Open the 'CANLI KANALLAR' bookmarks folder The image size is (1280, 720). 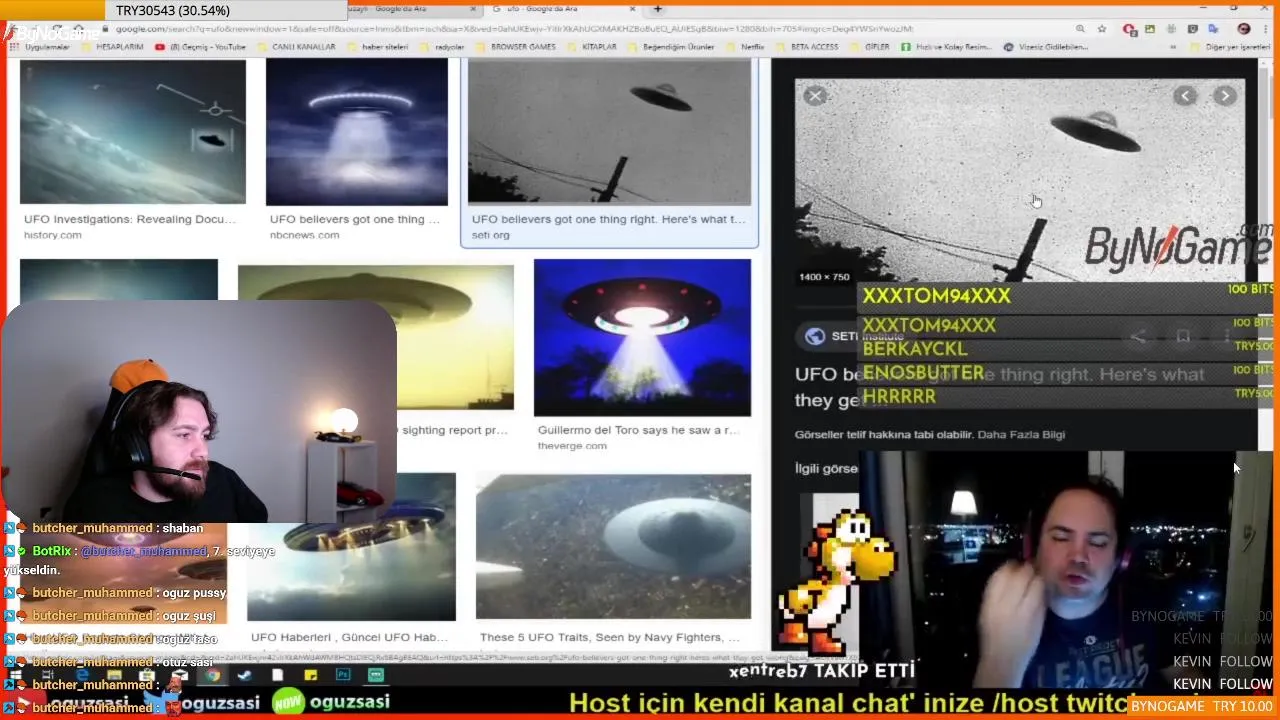click(296, 47)
